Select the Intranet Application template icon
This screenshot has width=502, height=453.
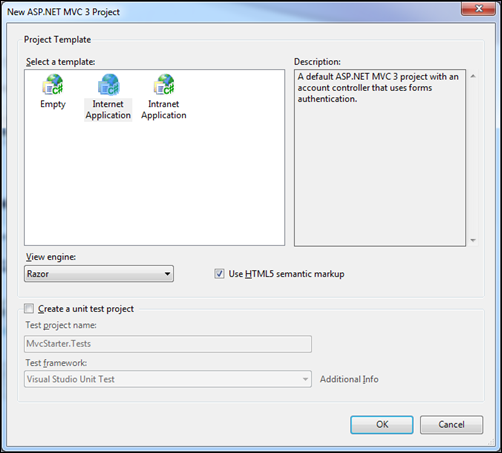(x=164, y=84)
